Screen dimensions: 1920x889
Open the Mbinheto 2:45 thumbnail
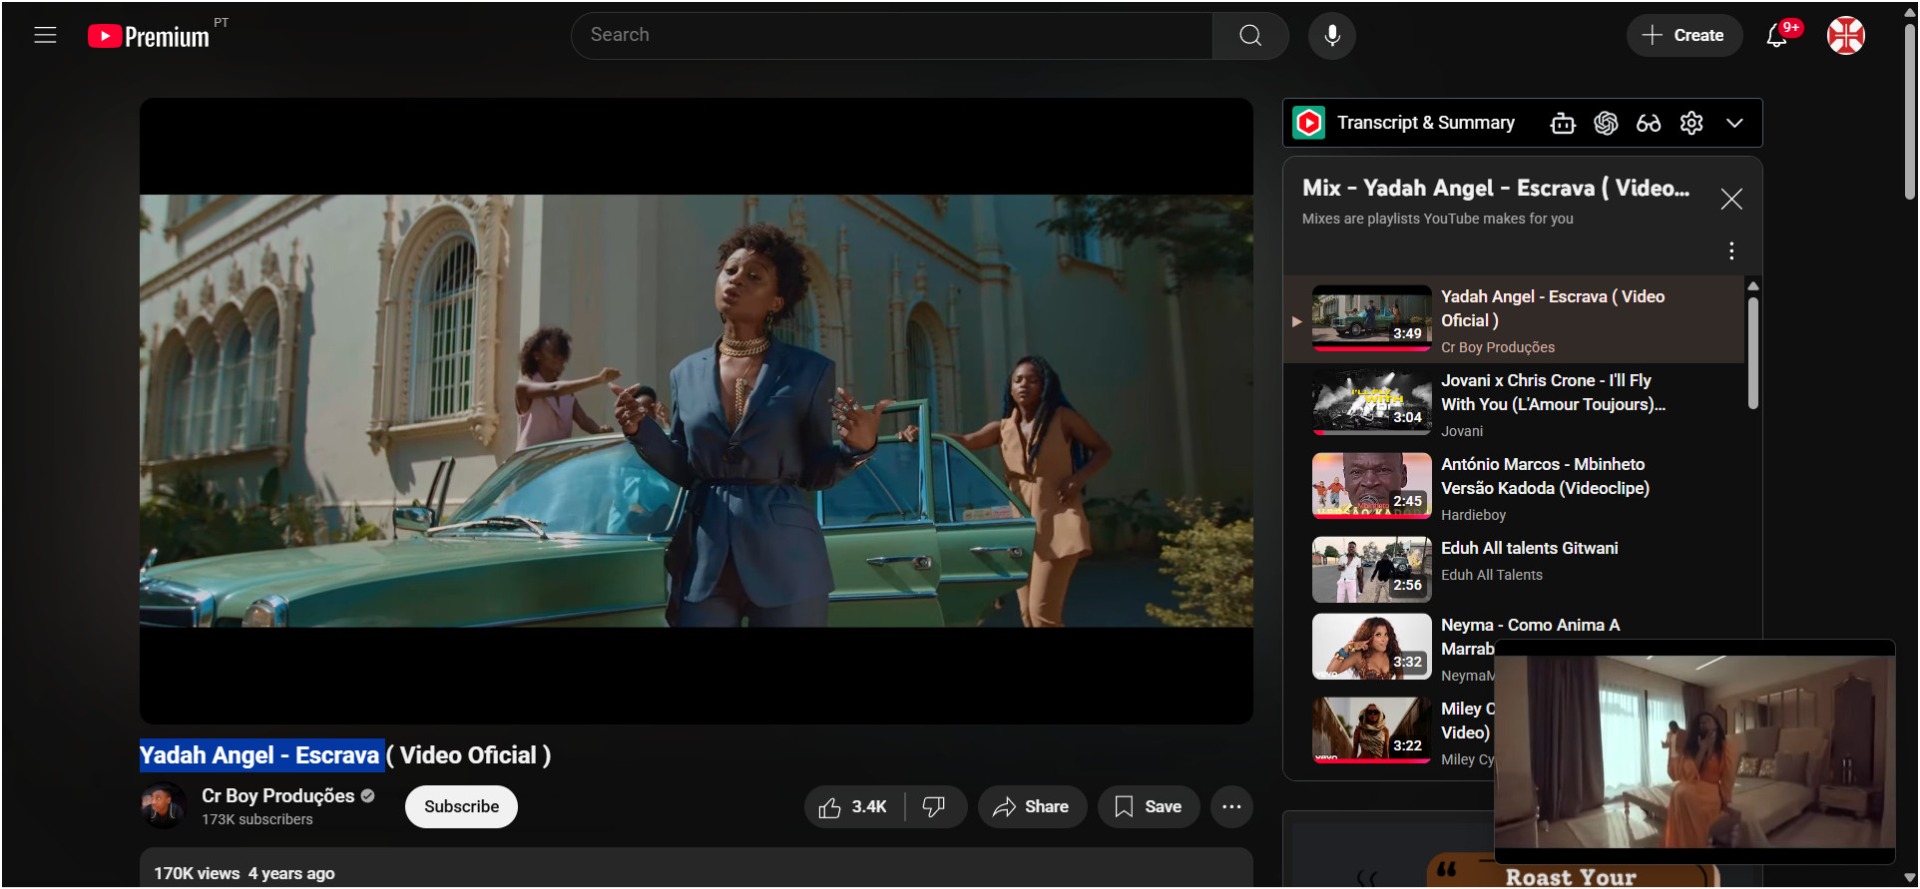pos(1371,486)
